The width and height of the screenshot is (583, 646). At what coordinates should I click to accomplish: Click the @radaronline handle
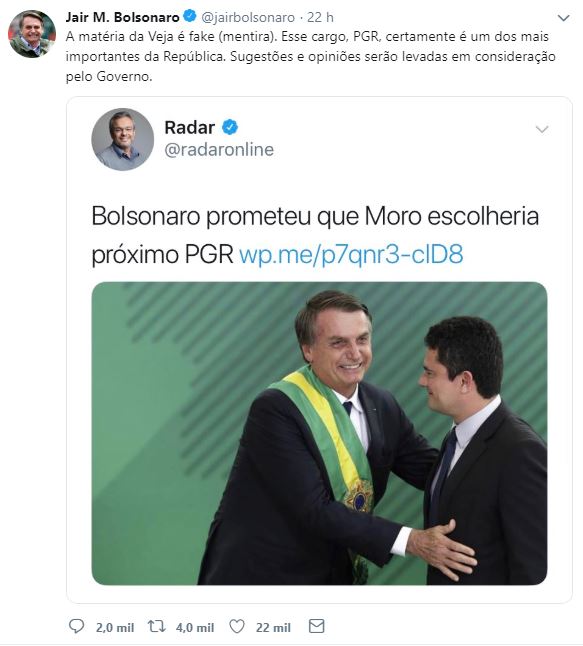click(219, 150)
